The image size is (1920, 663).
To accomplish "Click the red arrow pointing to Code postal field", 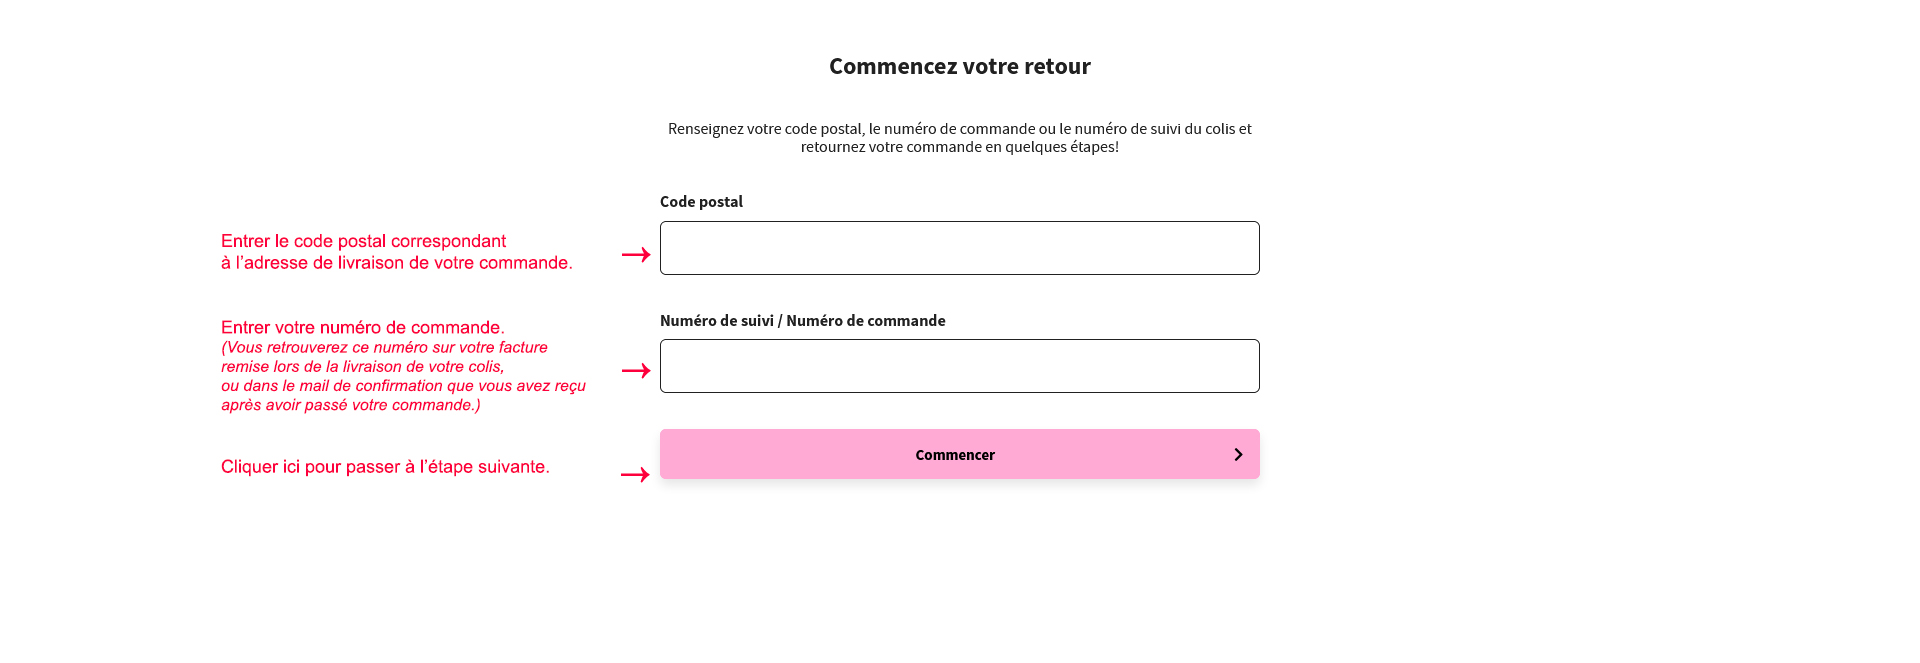I will (x=636, y=254).
